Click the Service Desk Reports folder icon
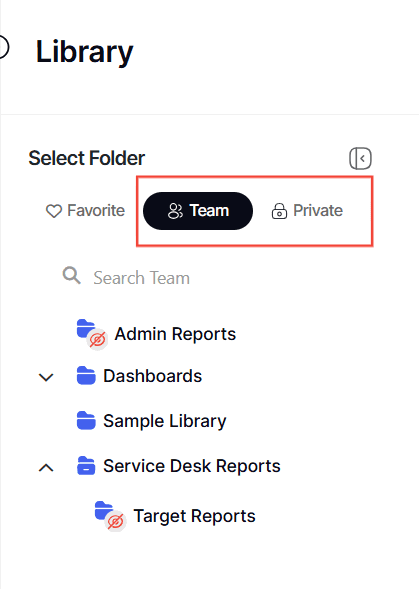This screenshot has height=589, width=419. (86, 466)
